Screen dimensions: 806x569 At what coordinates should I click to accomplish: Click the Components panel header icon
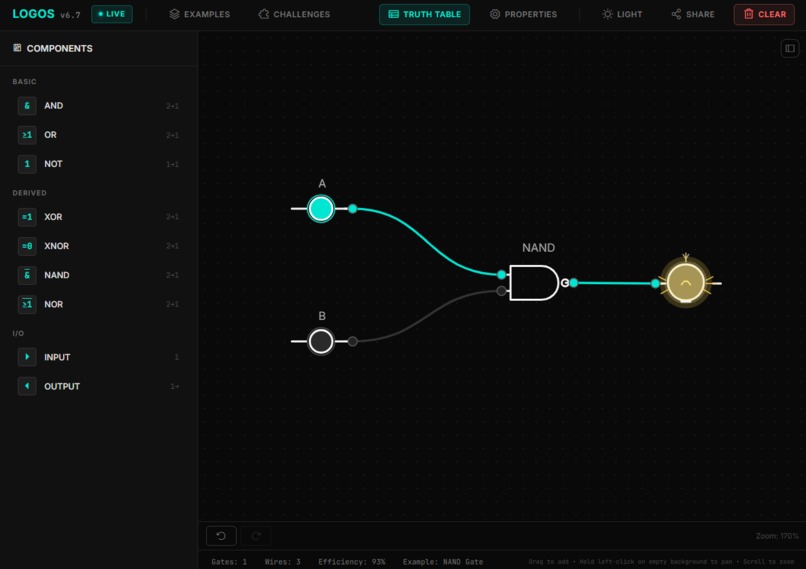[17, 48]
